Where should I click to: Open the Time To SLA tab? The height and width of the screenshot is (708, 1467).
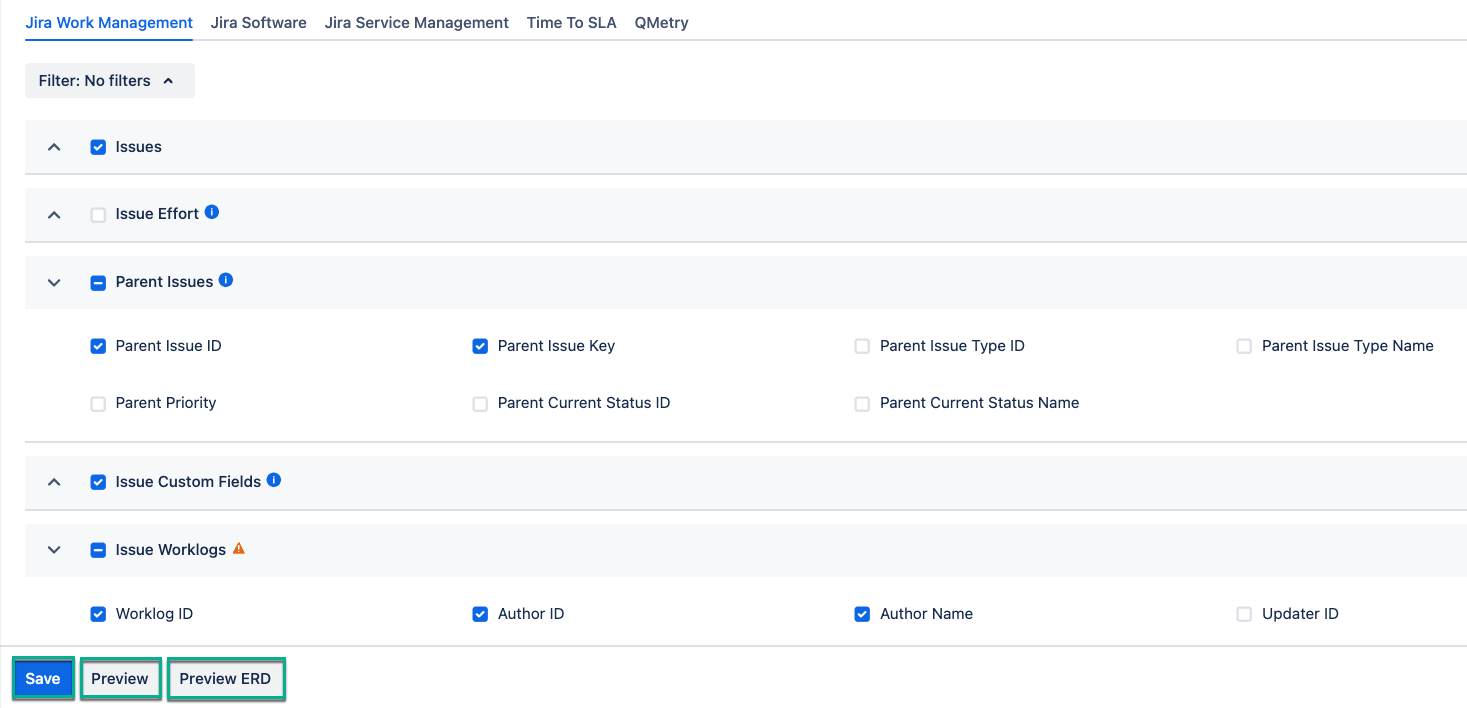(571, 22)
